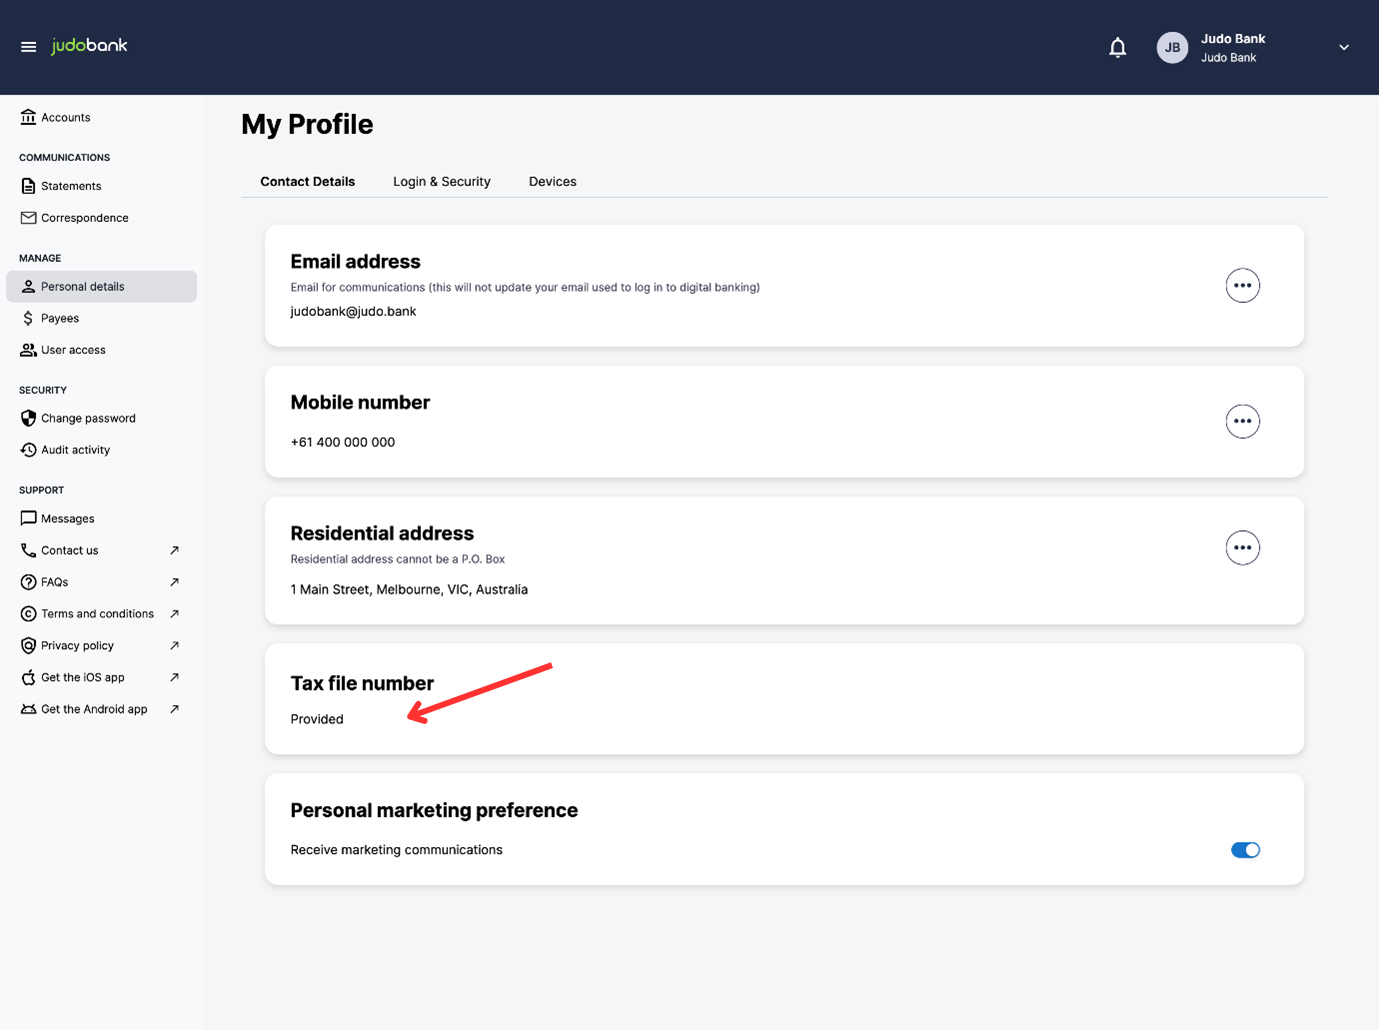Click Residential address cannot be a P.O. Box note
1379x1030 pixels.
point(398,559)
